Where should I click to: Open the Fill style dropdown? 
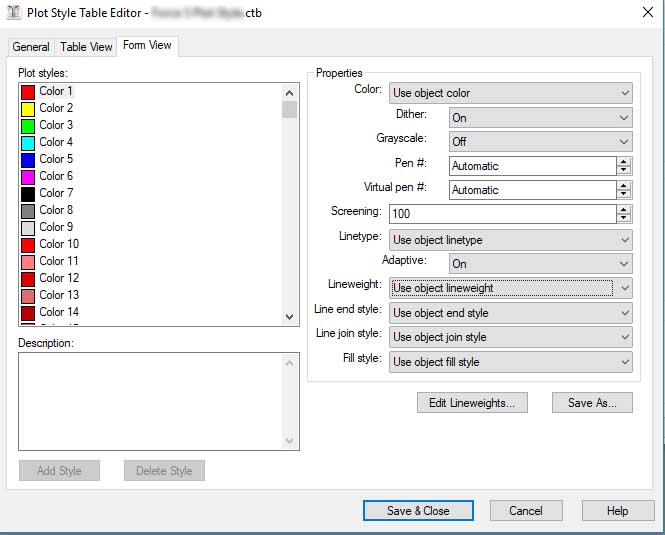tap(624, 362)
